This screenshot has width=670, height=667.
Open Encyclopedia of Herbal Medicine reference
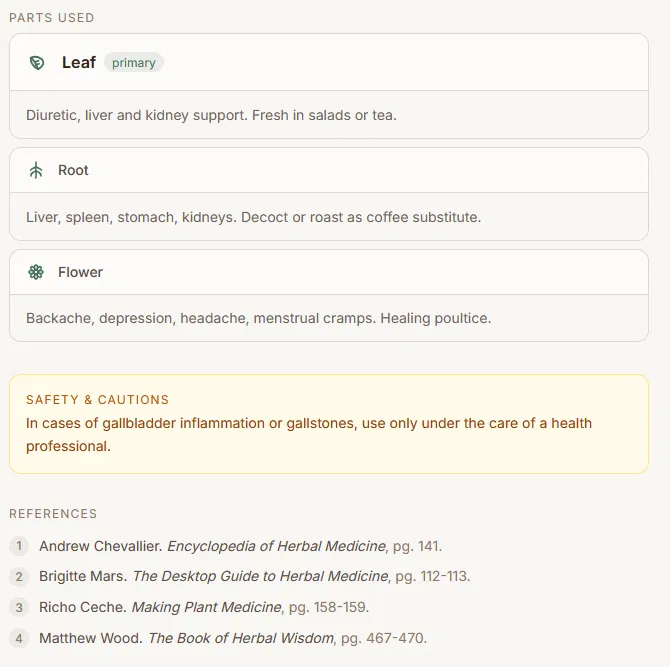tap(276, 546)
